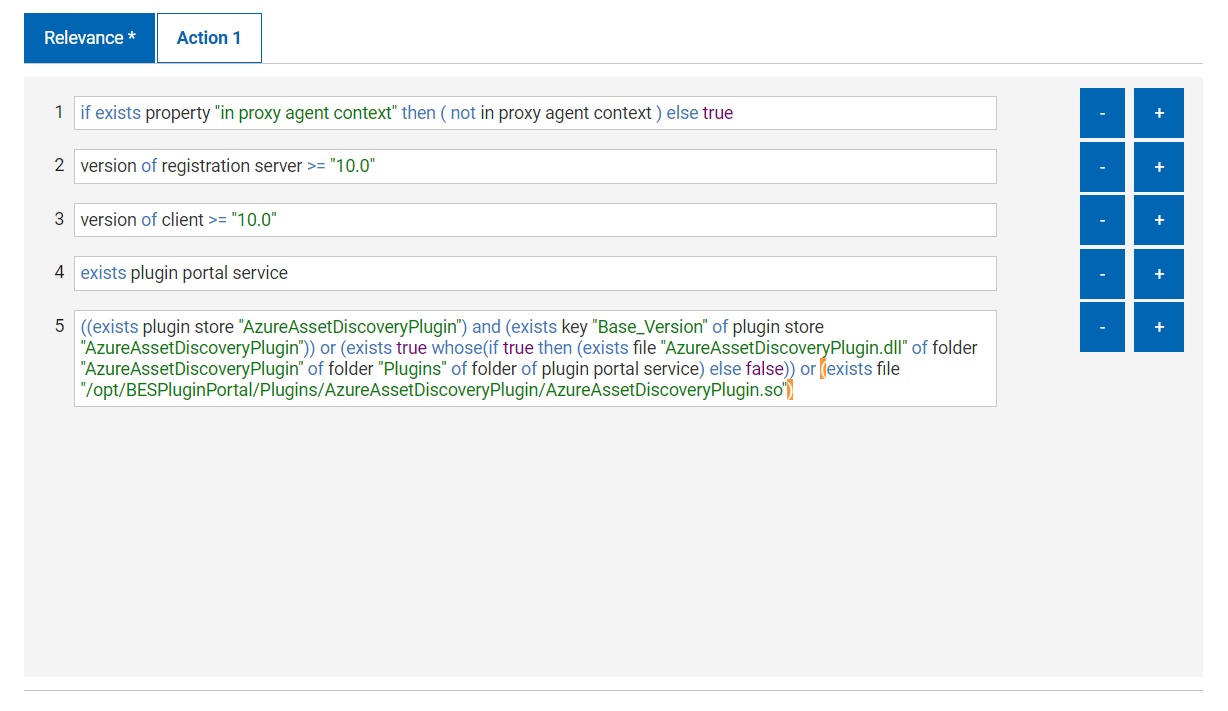Click plus button beside registration server clause
Screen dimensions: 1228x711
pyautogui.click(x=1158, y=167)
